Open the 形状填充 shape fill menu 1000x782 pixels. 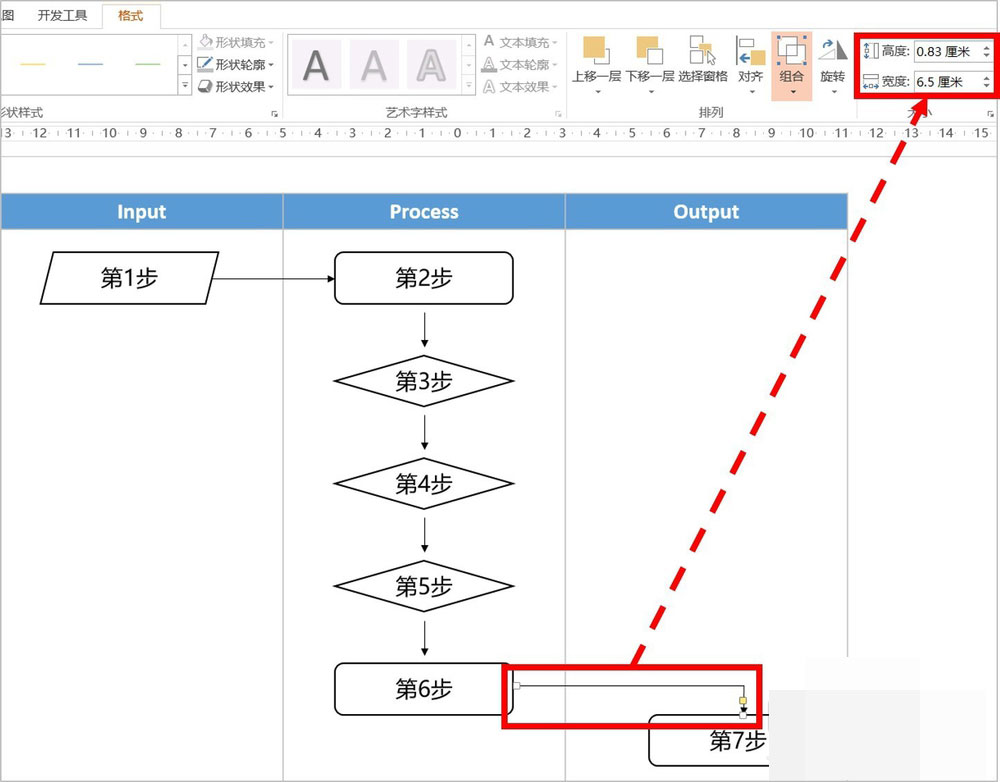click(236, 42)
